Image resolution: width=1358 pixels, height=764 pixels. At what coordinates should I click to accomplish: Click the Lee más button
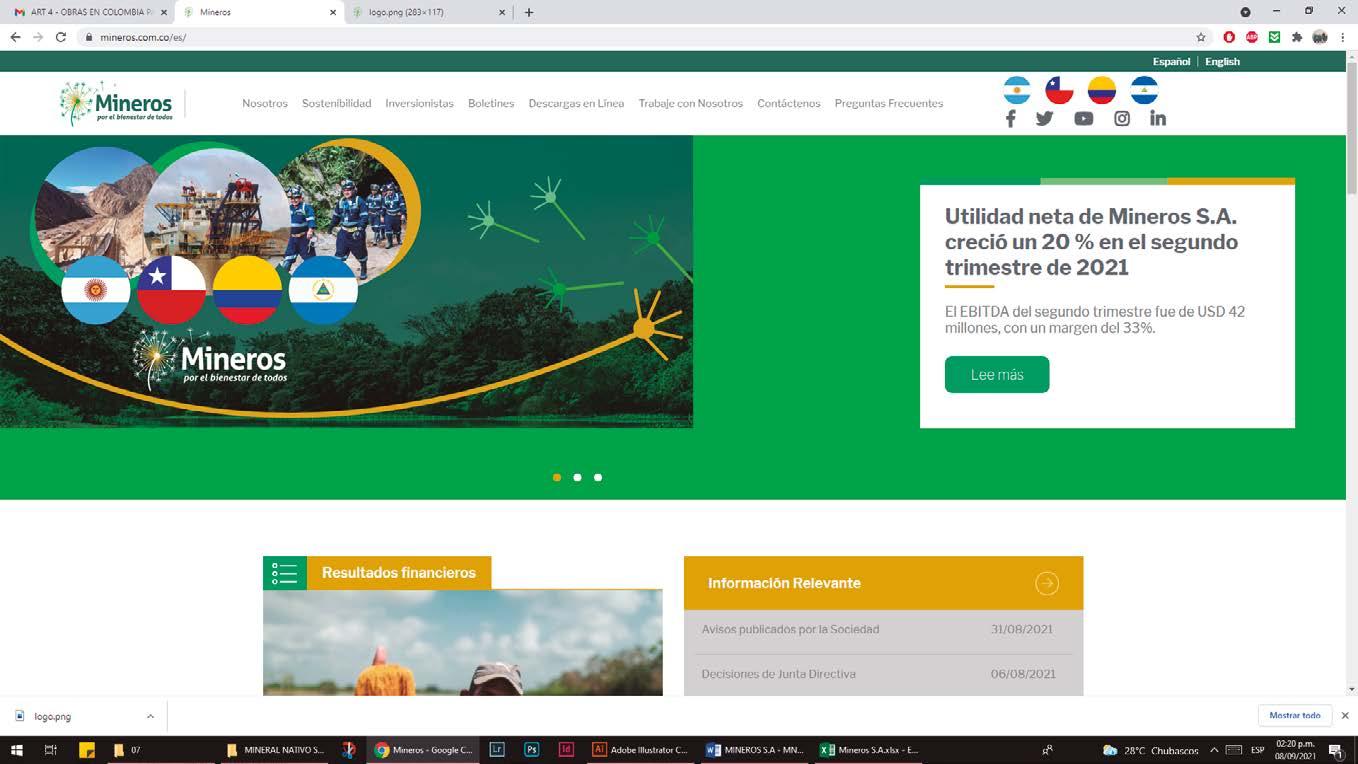tap(997, 375)
